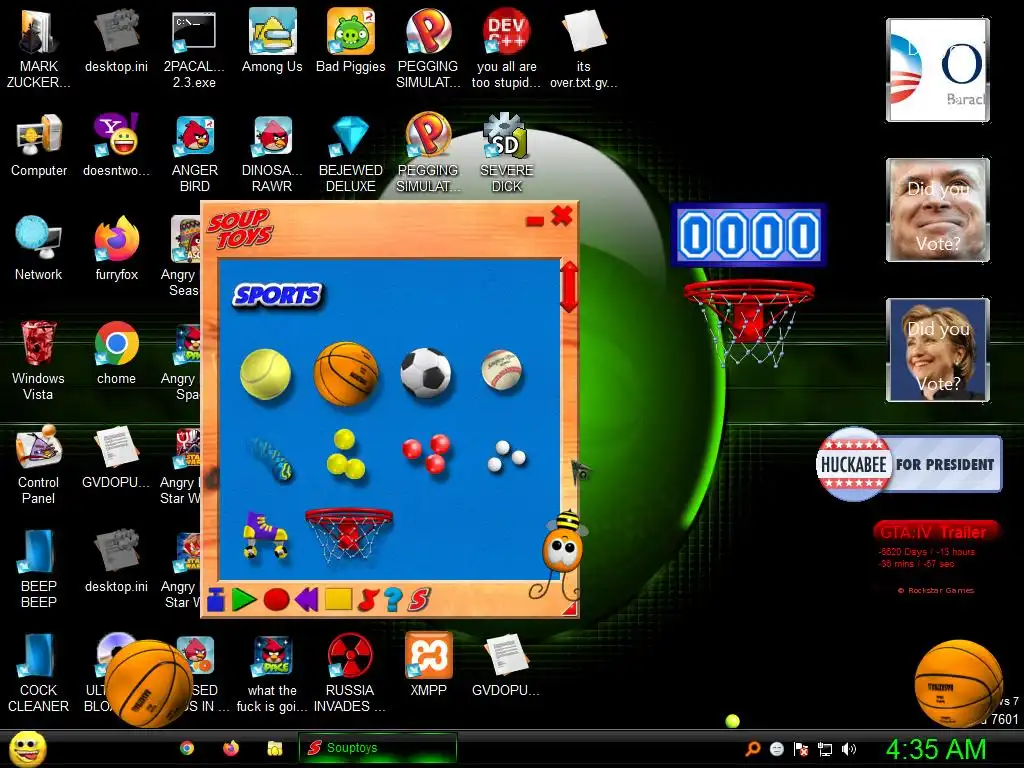
Task: Click the red double-arrow toybox scroller
Action: 569,287
